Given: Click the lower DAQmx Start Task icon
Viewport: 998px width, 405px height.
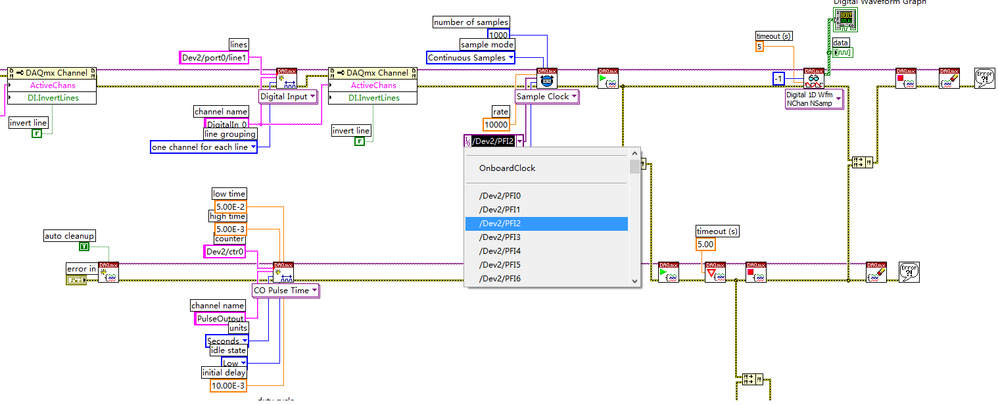Looking at the screenshot, I should [x=668, y=272].
